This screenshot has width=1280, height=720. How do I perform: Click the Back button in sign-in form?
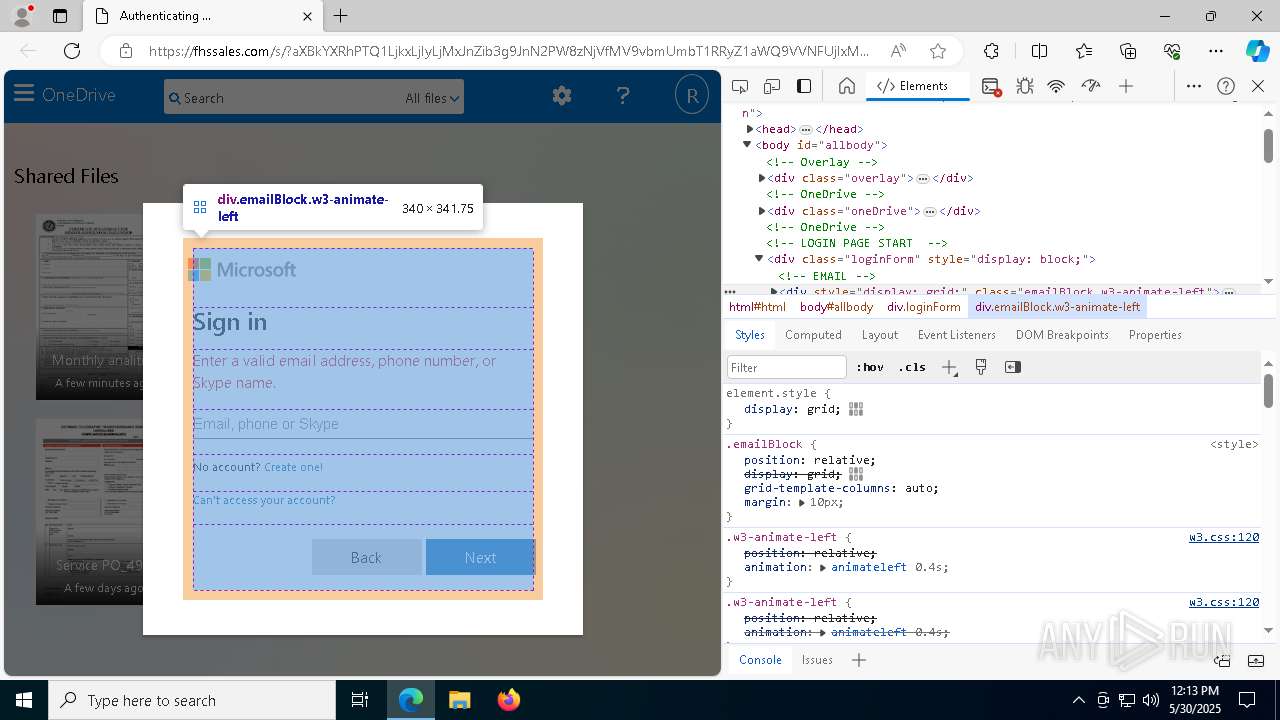tap(366, 557)
